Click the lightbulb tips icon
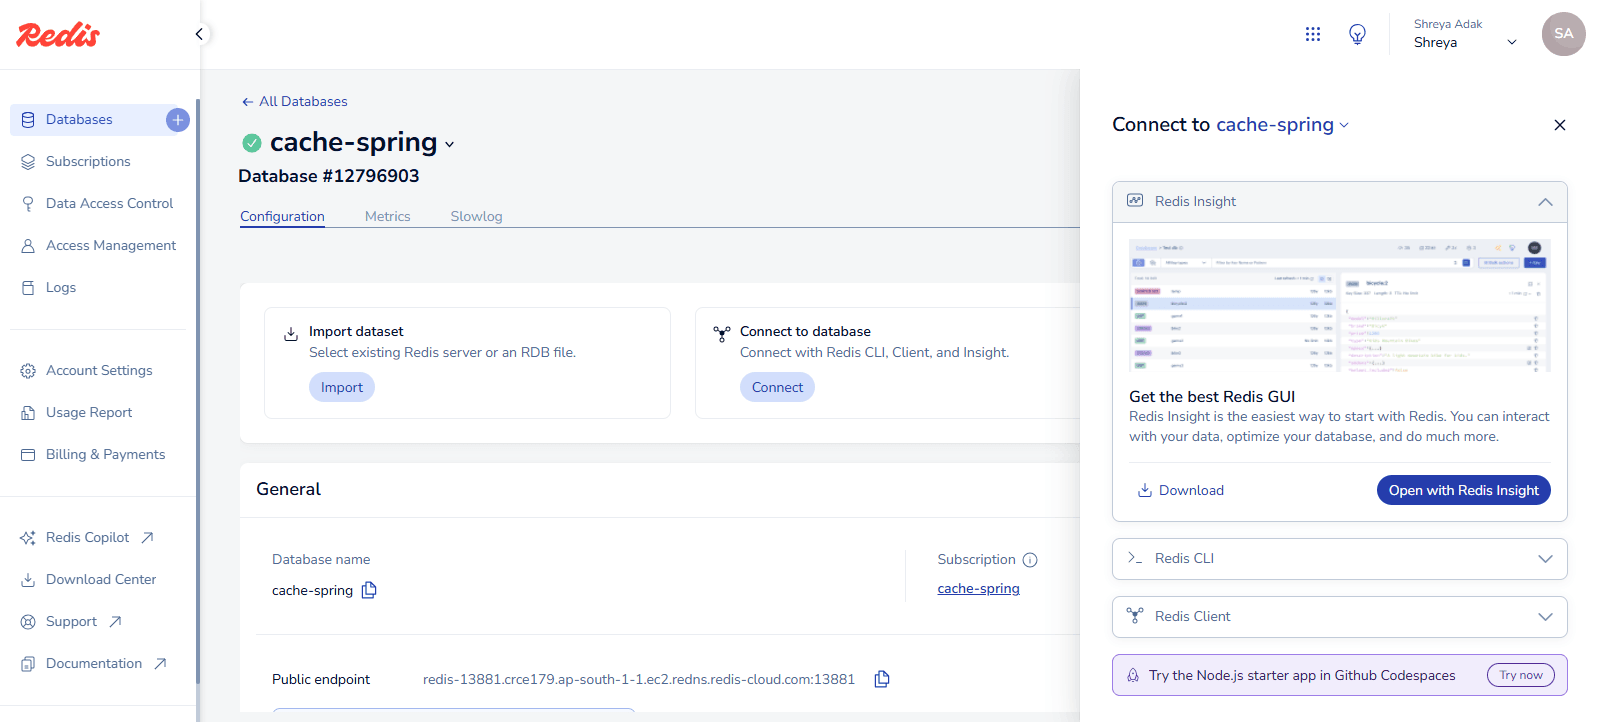Viewport: 1599px width, 722px height. (1357, 34)
